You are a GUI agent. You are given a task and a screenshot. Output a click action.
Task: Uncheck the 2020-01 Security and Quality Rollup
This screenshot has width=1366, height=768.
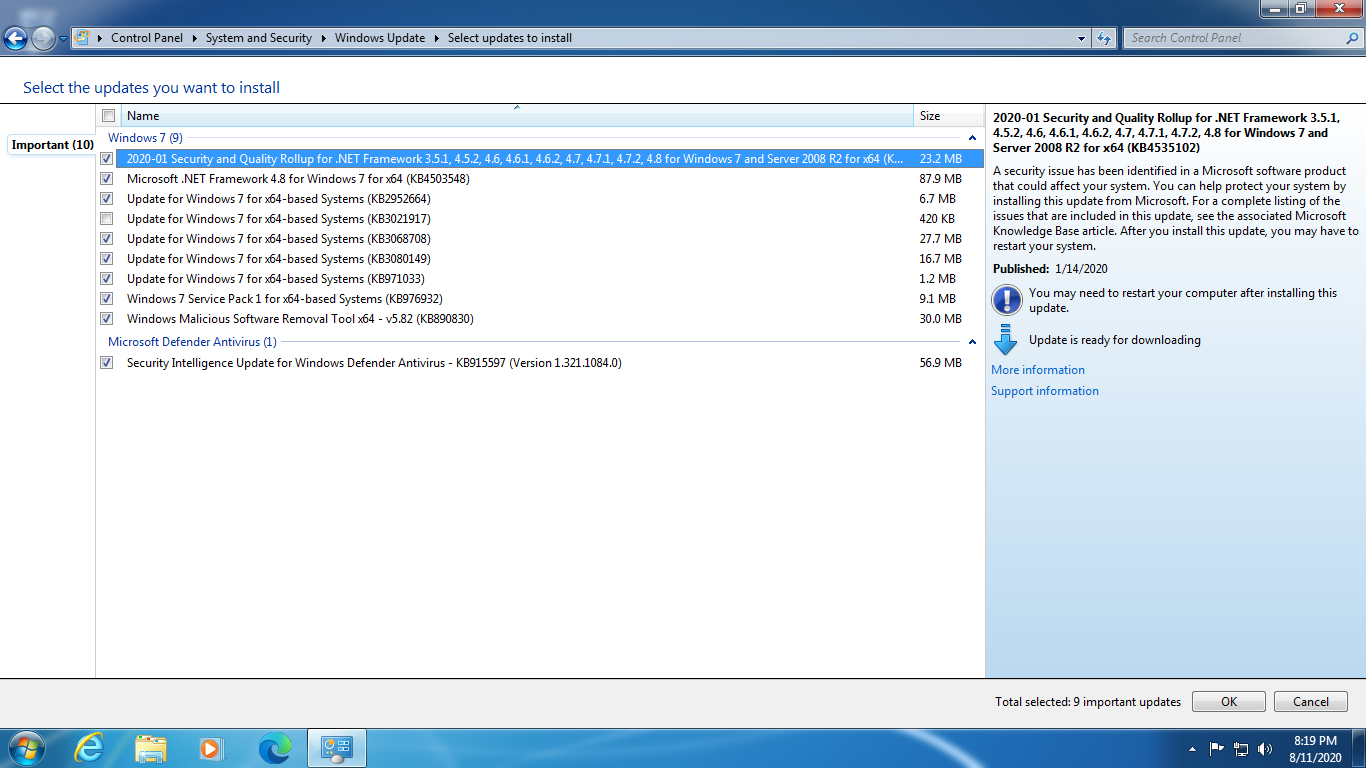click(x=107, y=159)
